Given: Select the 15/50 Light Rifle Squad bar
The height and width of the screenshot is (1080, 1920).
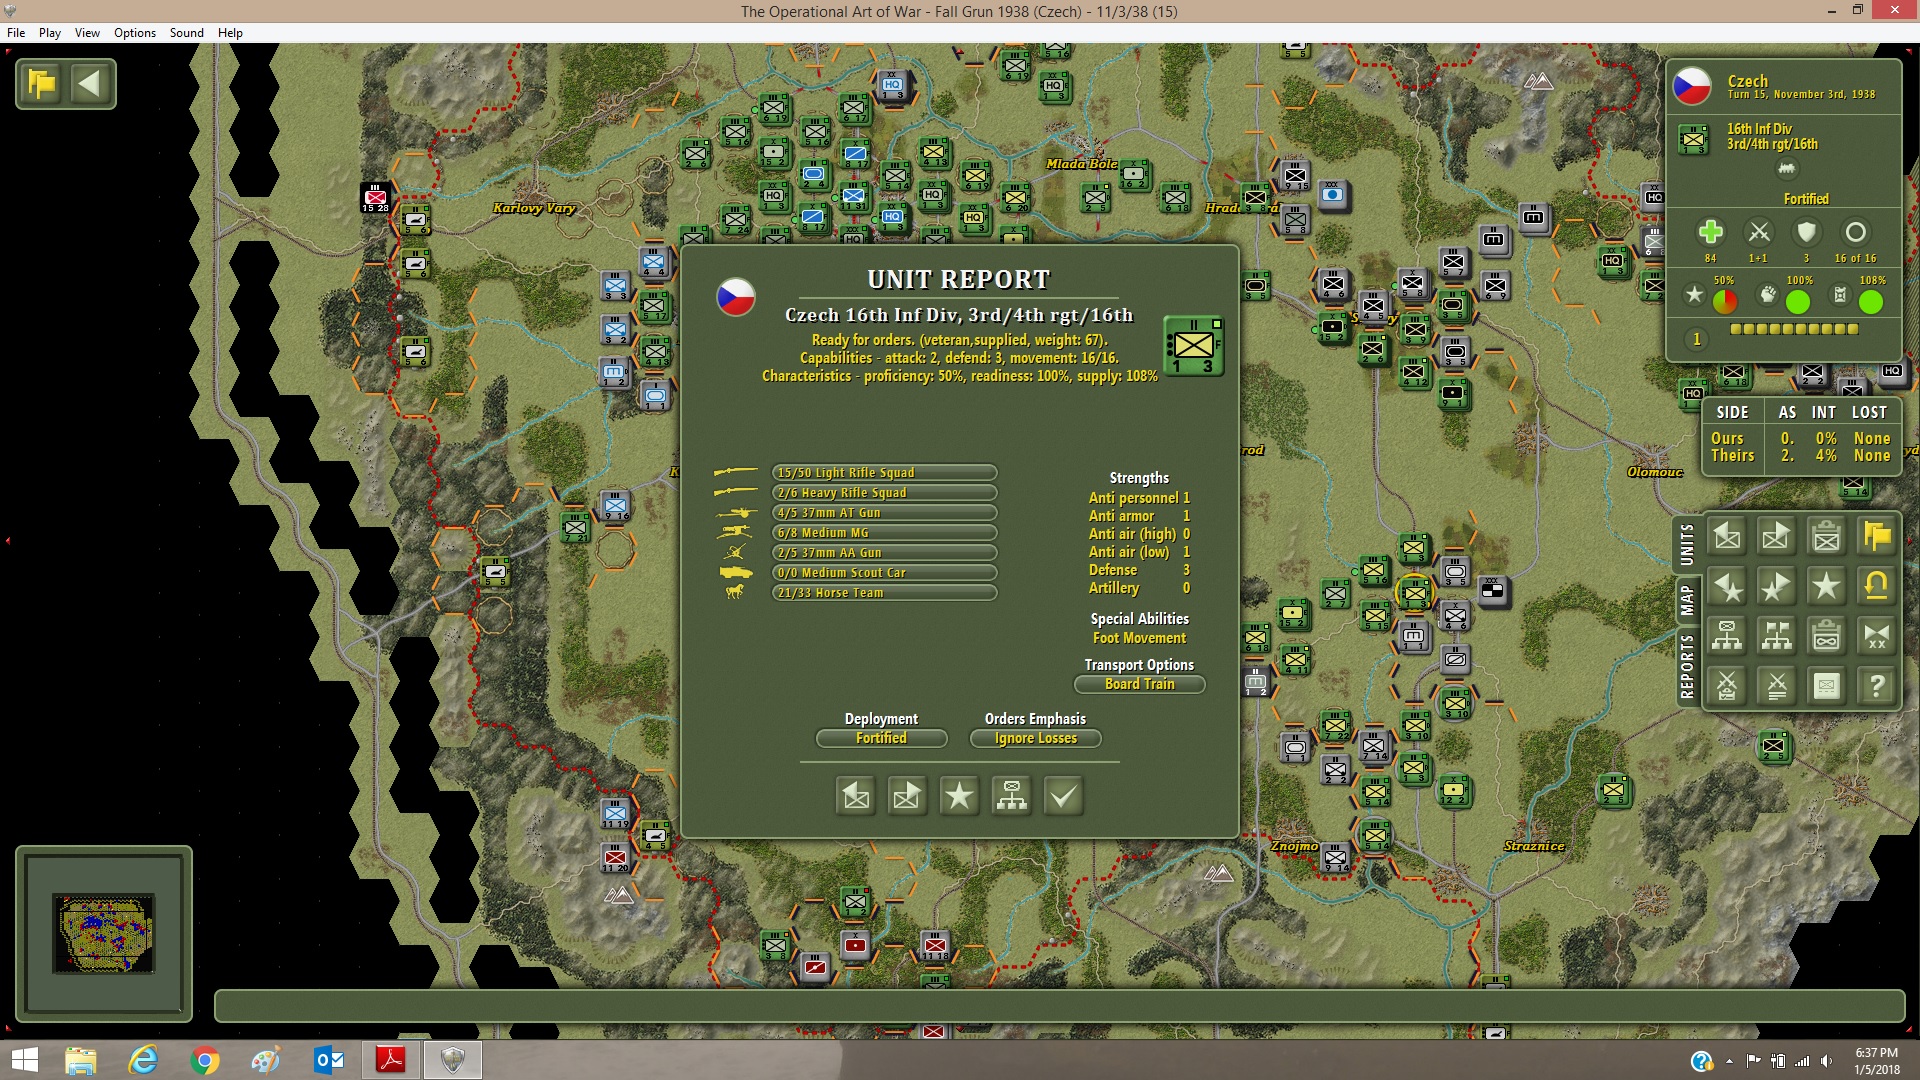Looking at the screenshot, I should 884,473.
